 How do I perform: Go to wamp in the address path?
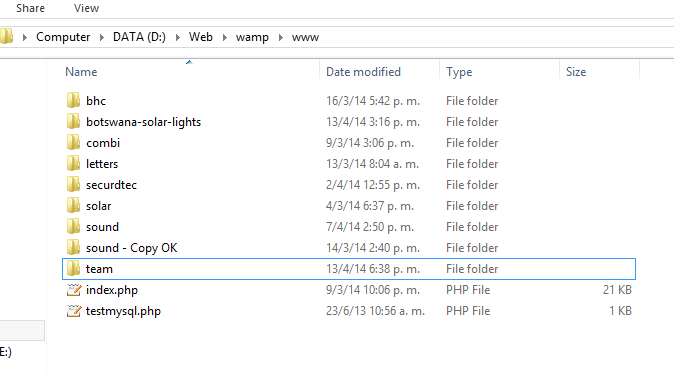click(x=252, y=37)
